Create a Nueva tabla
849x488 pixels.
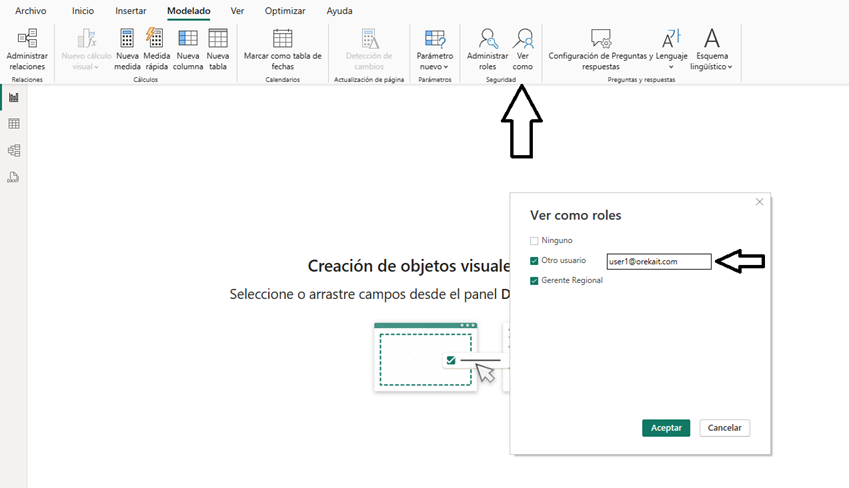[x=218, y=39]
